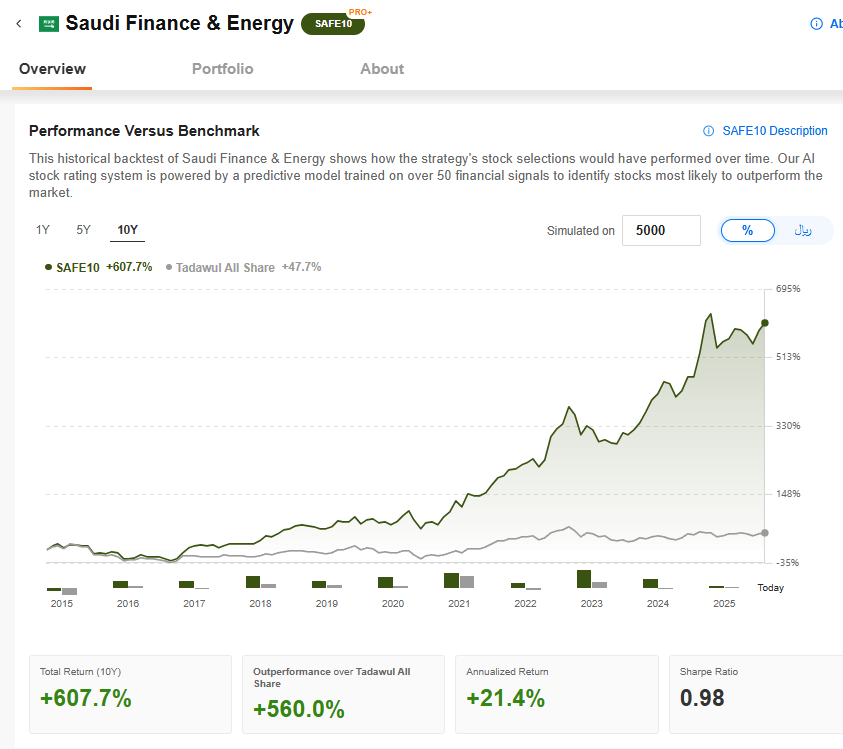The image size is (843, 749).
Task: Click the info icon at top right
Action: tap(816, 24)
